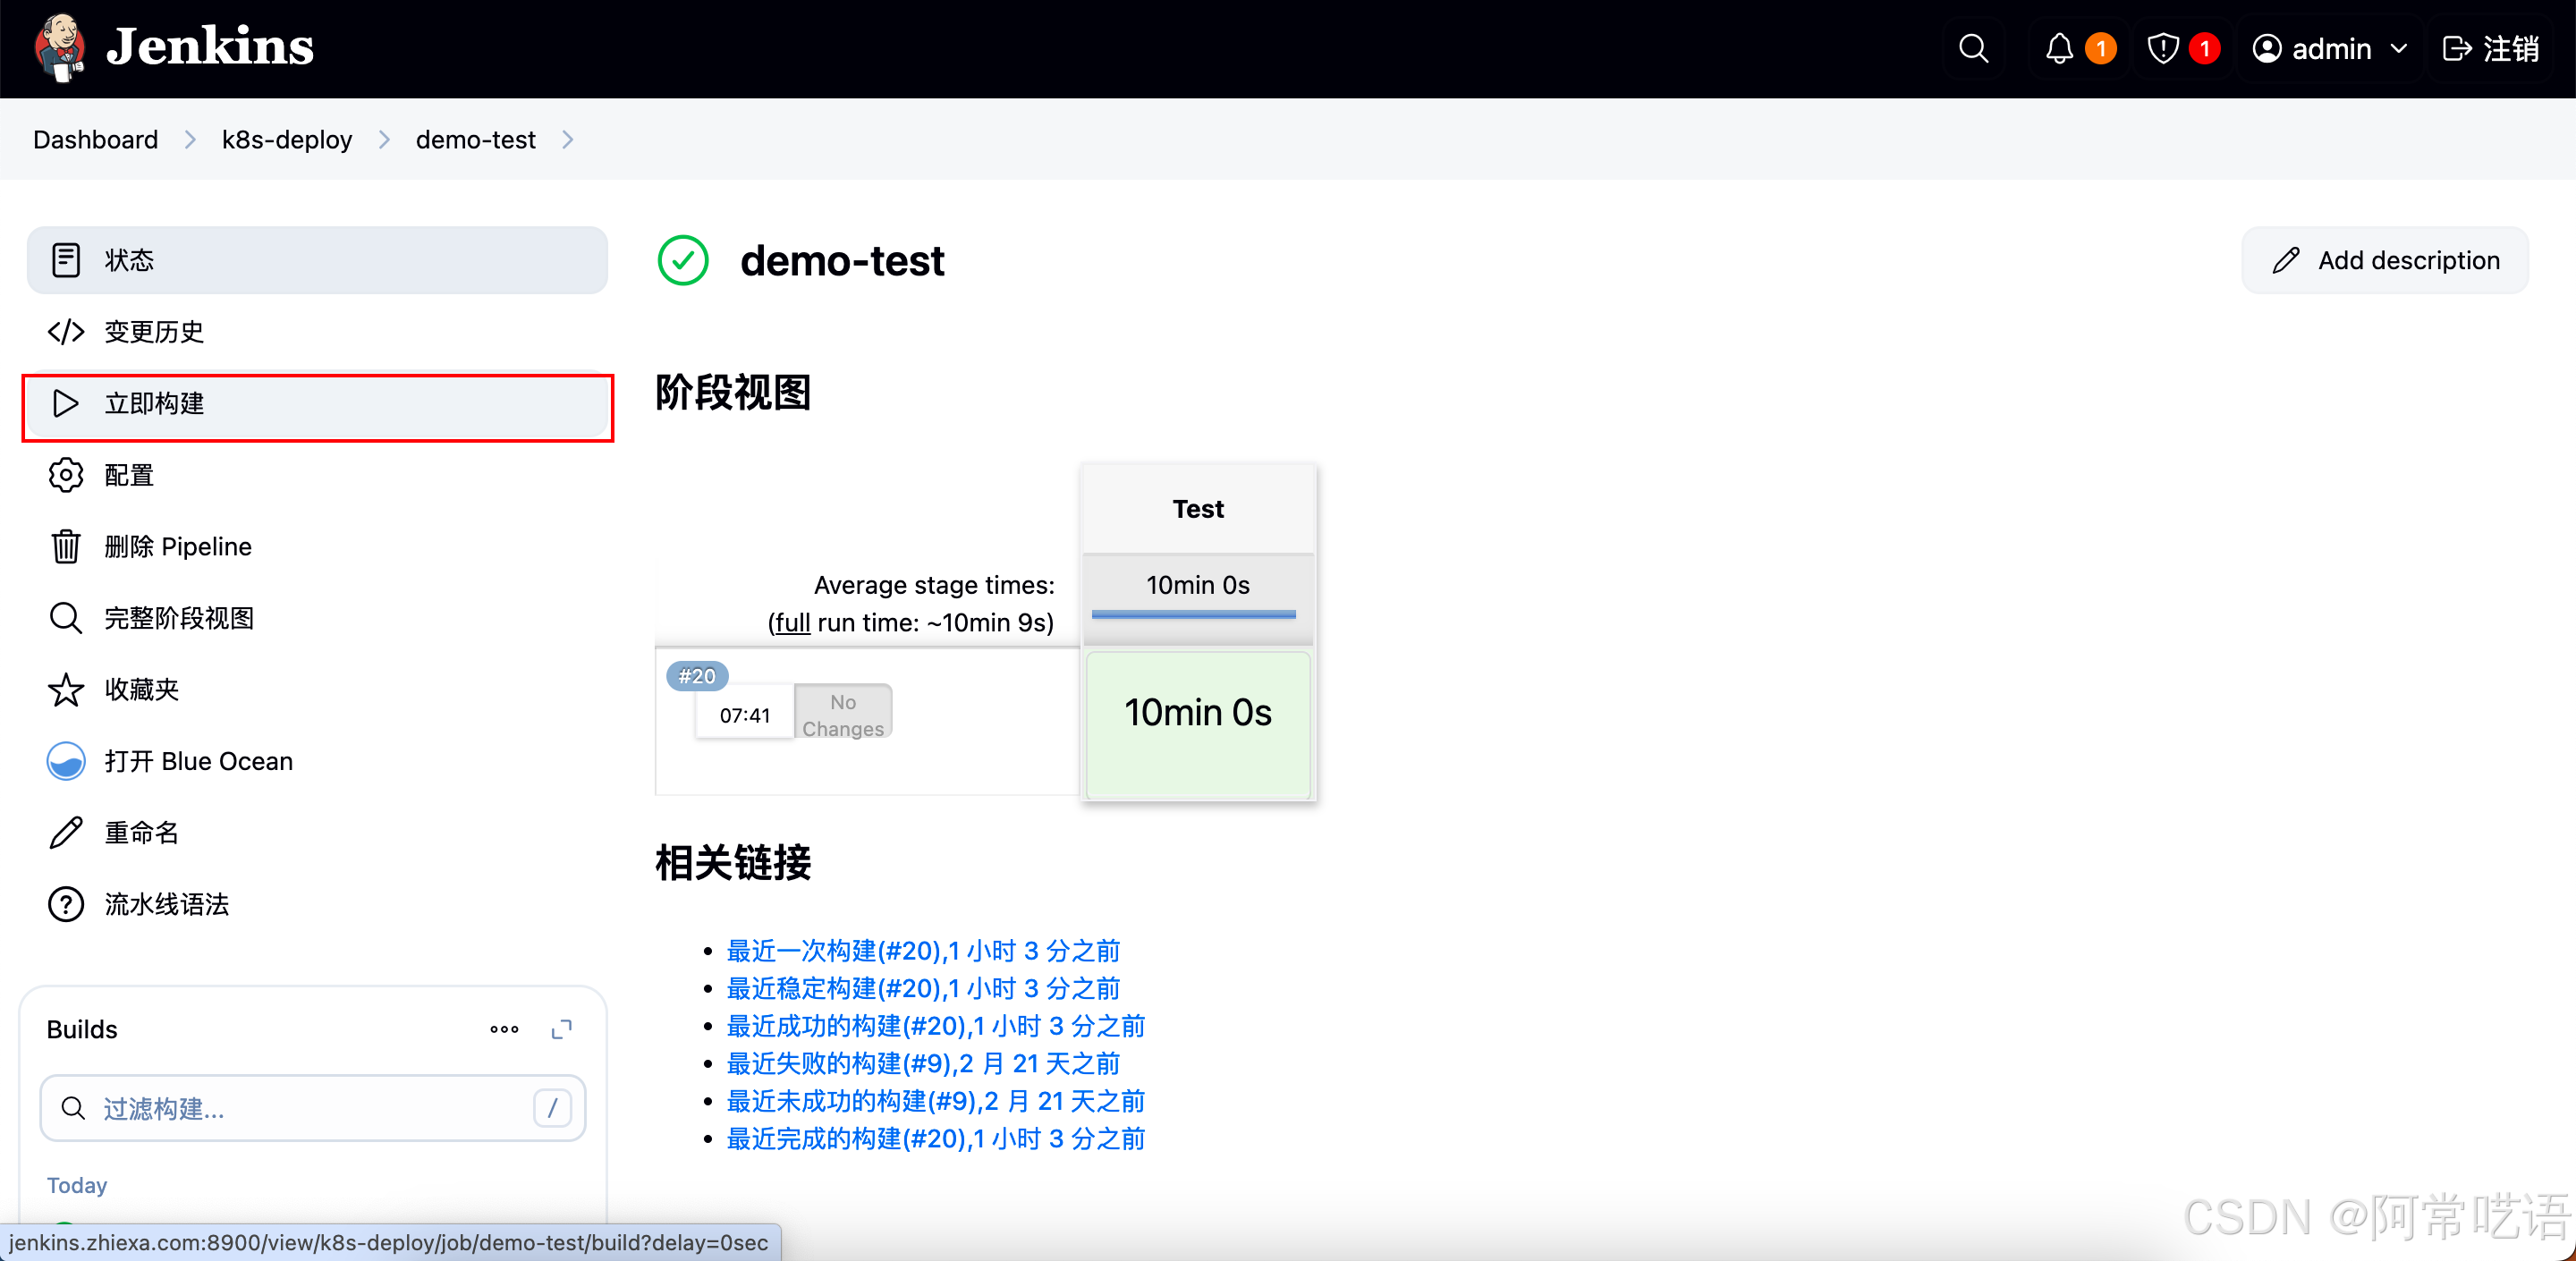Select 立即构建 to start a build
Screen dimensions: 2576x1261
point(154,403)
